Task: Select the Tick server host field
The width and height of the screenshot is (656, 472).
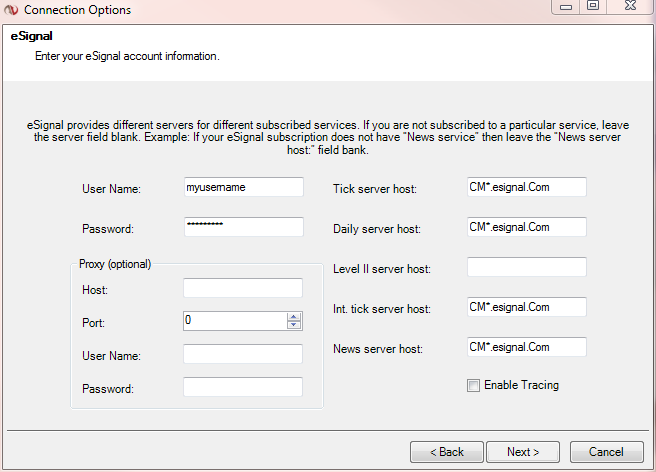Action: 526,187
